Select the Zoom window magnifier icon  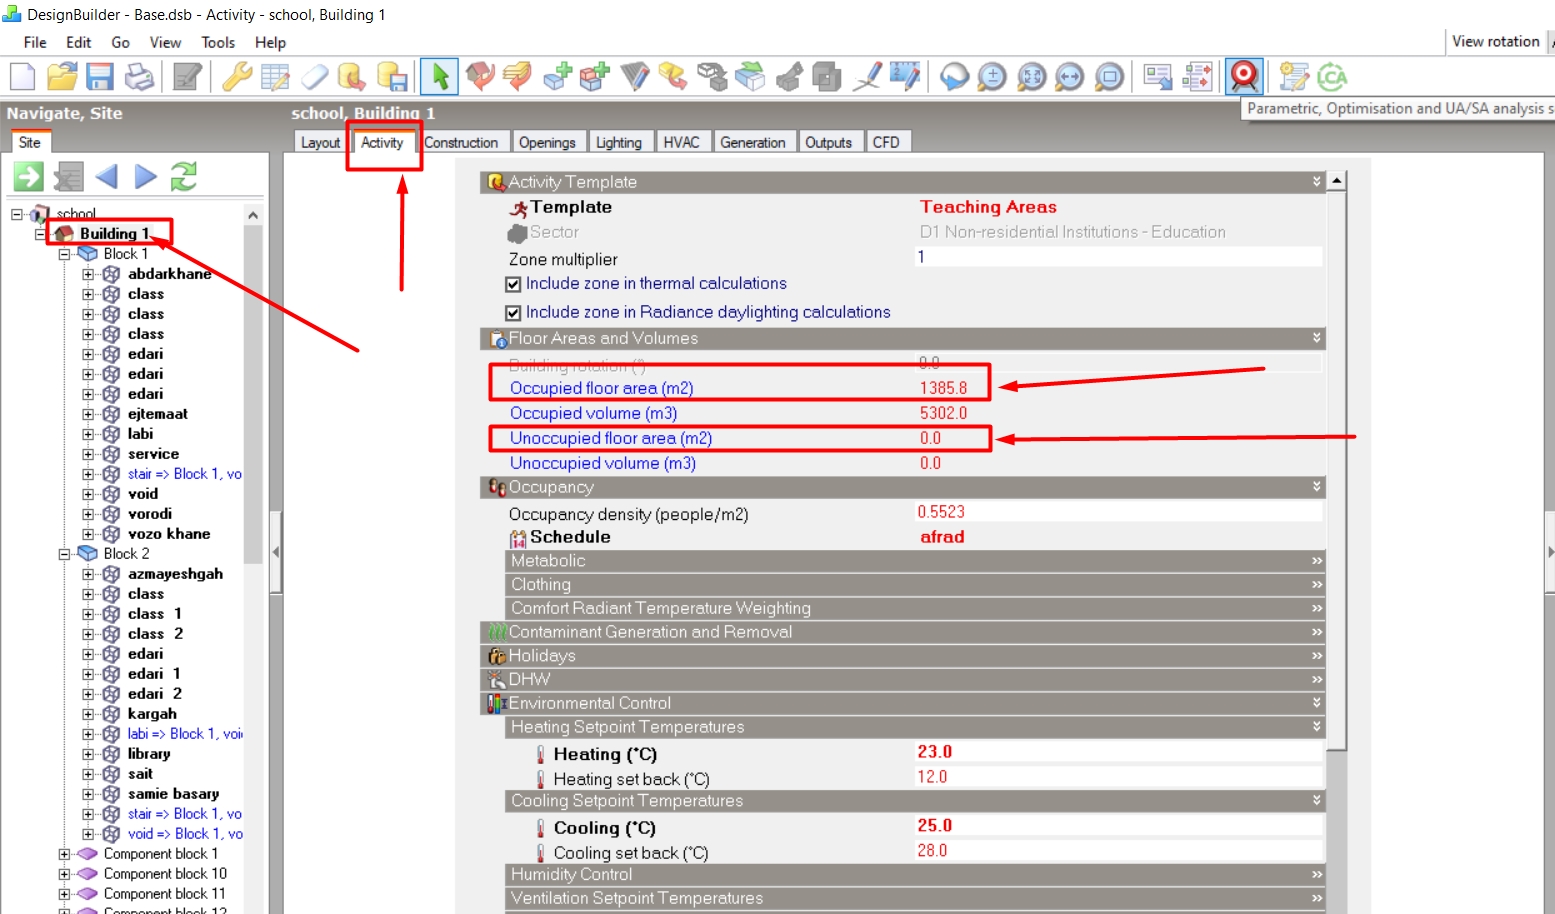(1109, 76)
